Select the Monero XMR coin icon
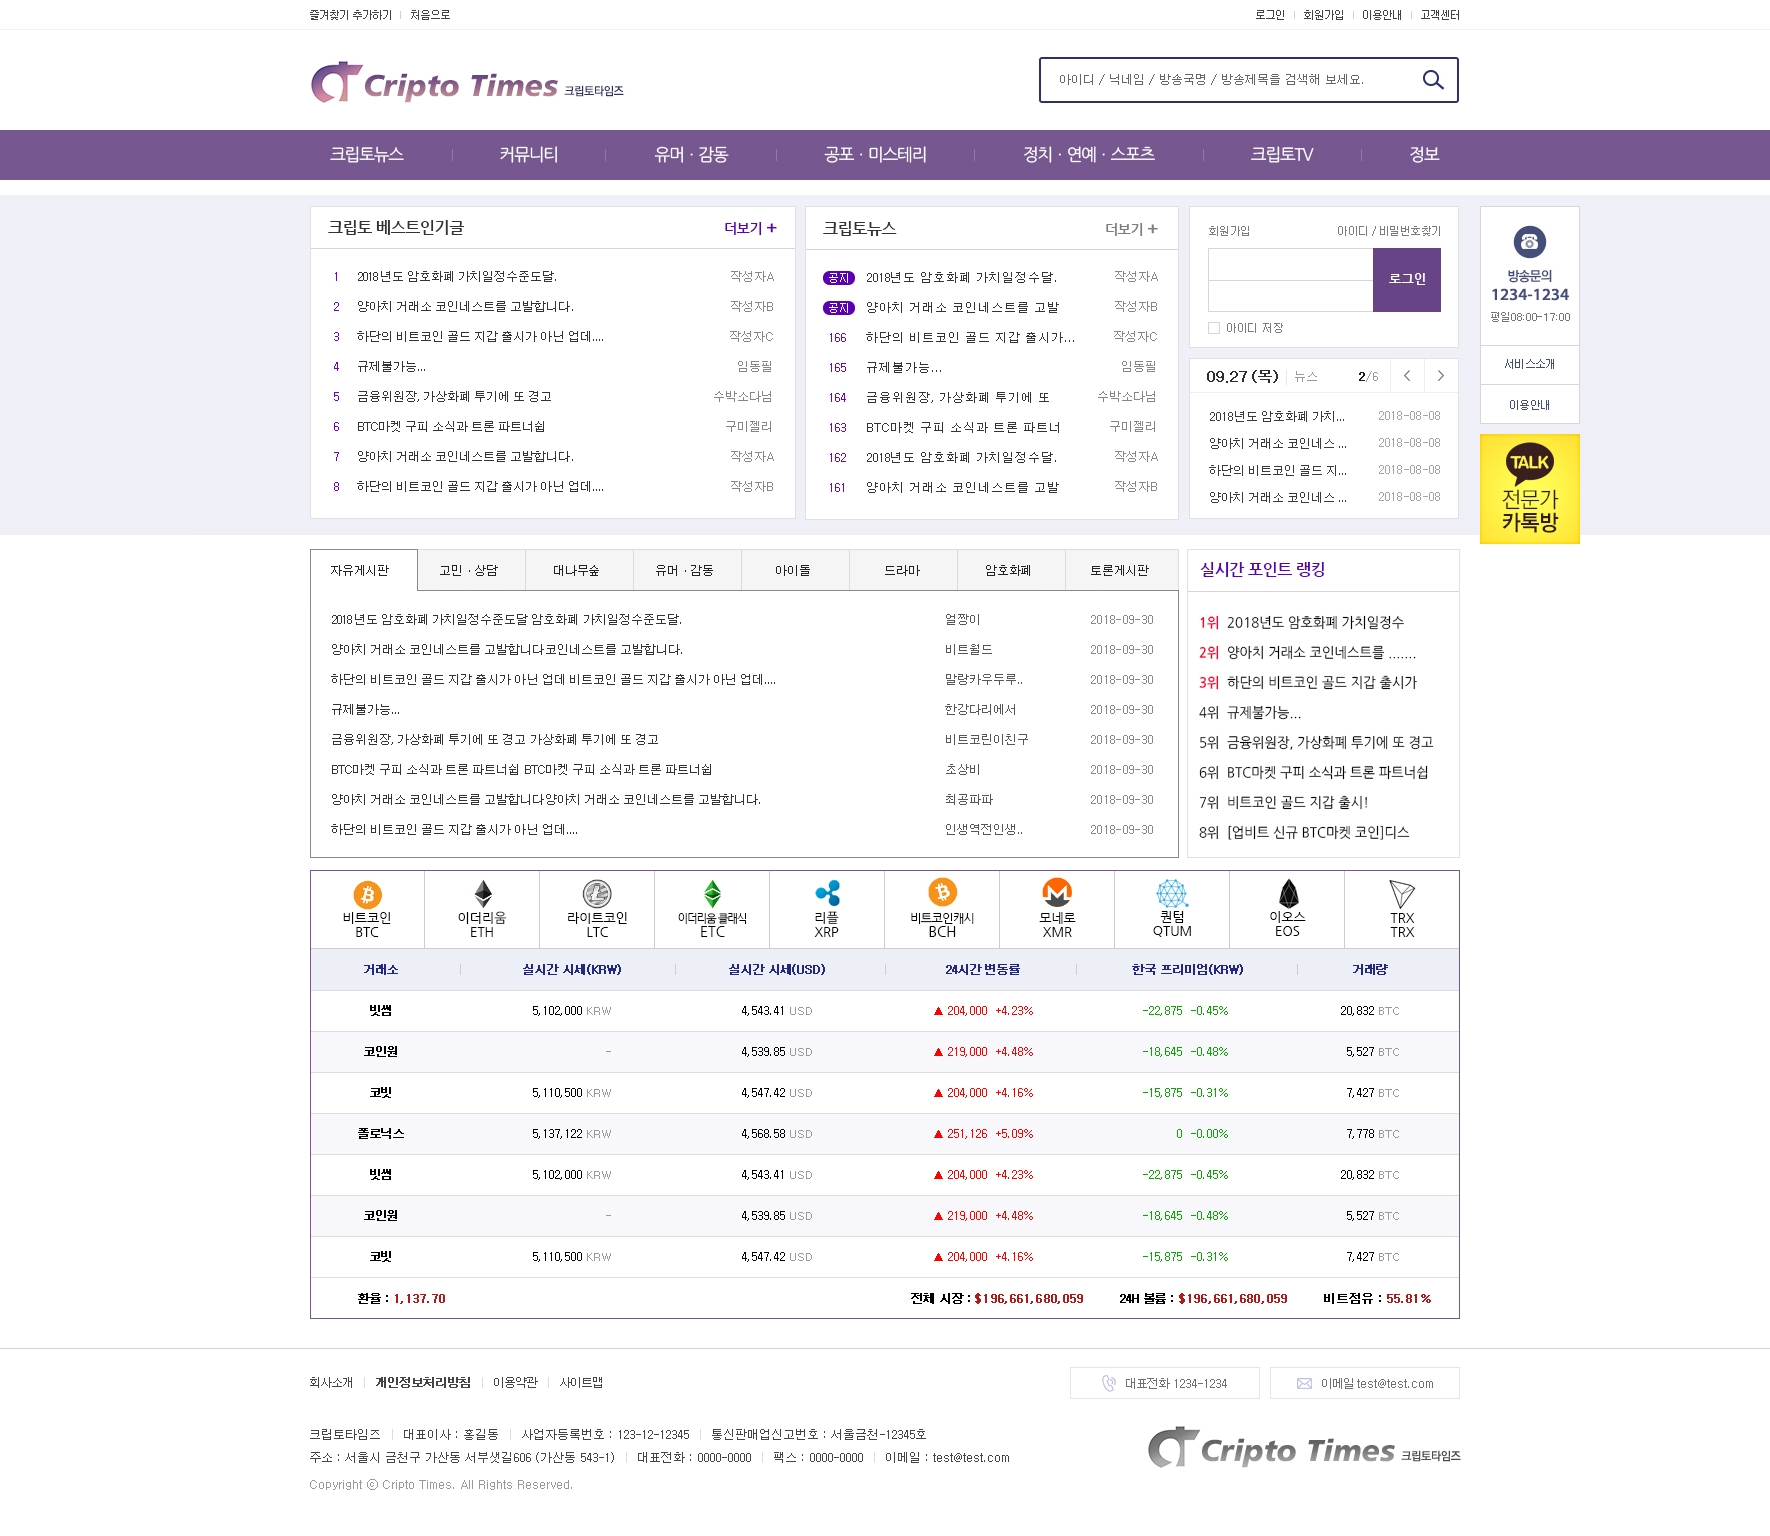 click(1057, 892)
